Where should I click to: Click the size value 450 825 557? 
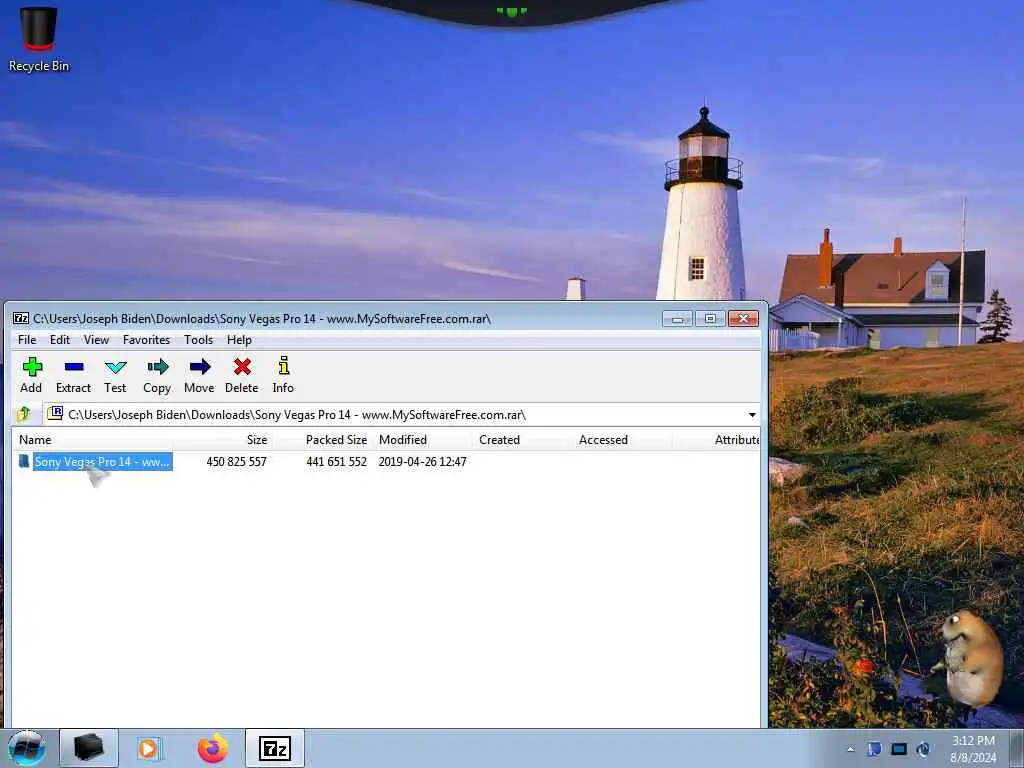click(x=236, y=462)
